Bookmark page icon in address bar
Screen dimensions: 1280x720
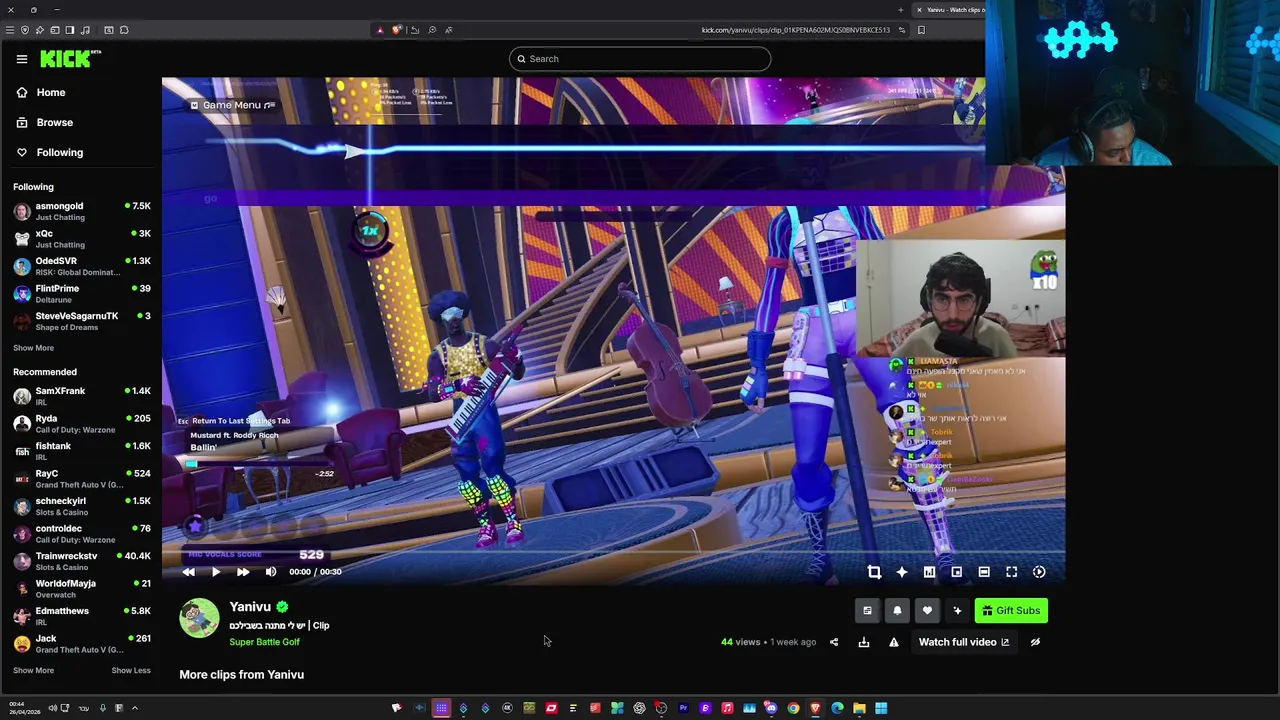tap(921, 30)
